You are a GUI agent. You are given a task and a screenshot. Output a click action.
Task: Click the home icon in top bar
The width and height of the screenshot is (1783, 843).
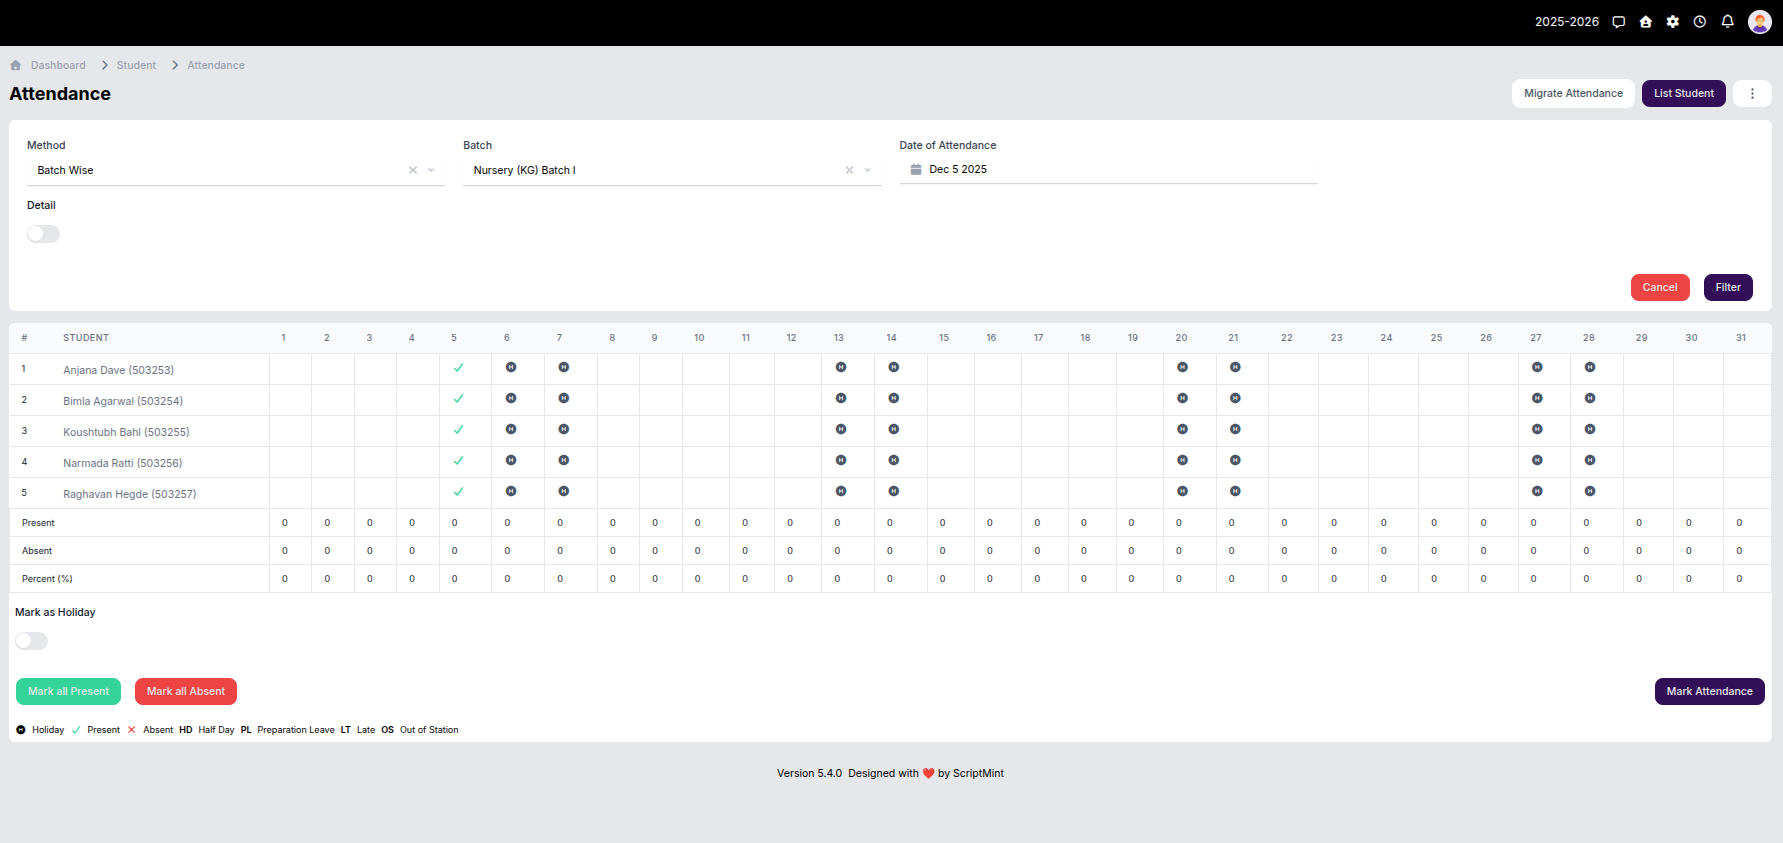point(1645,22)
